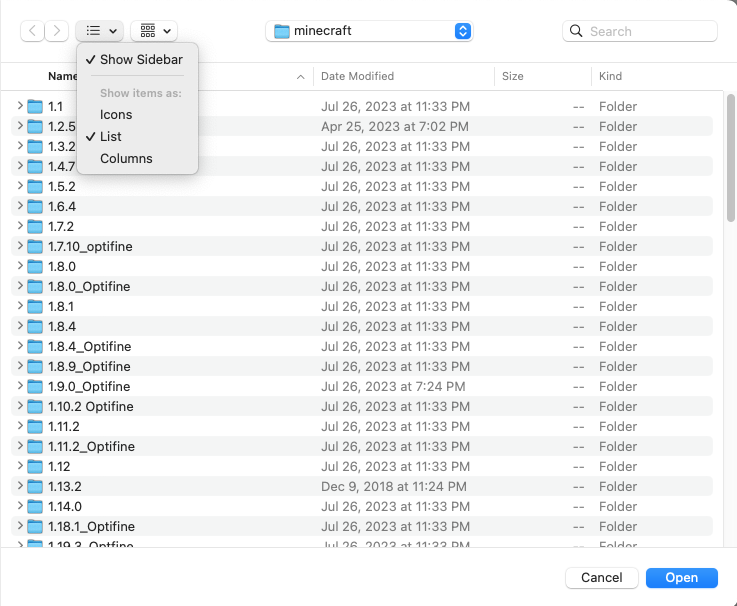
Task: Click the folder icon in the path popup
Action: coord(282,31)
